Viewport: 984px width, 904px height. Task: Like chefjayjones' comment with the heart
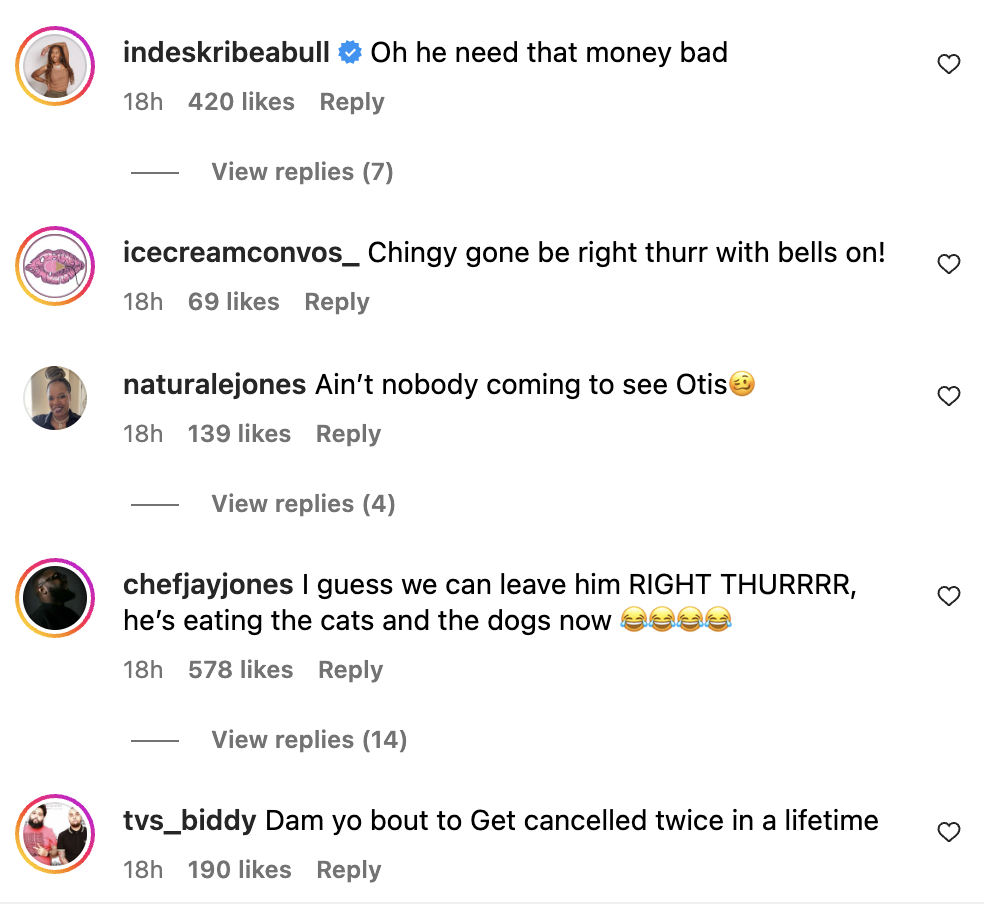click(x=948, y=597)
